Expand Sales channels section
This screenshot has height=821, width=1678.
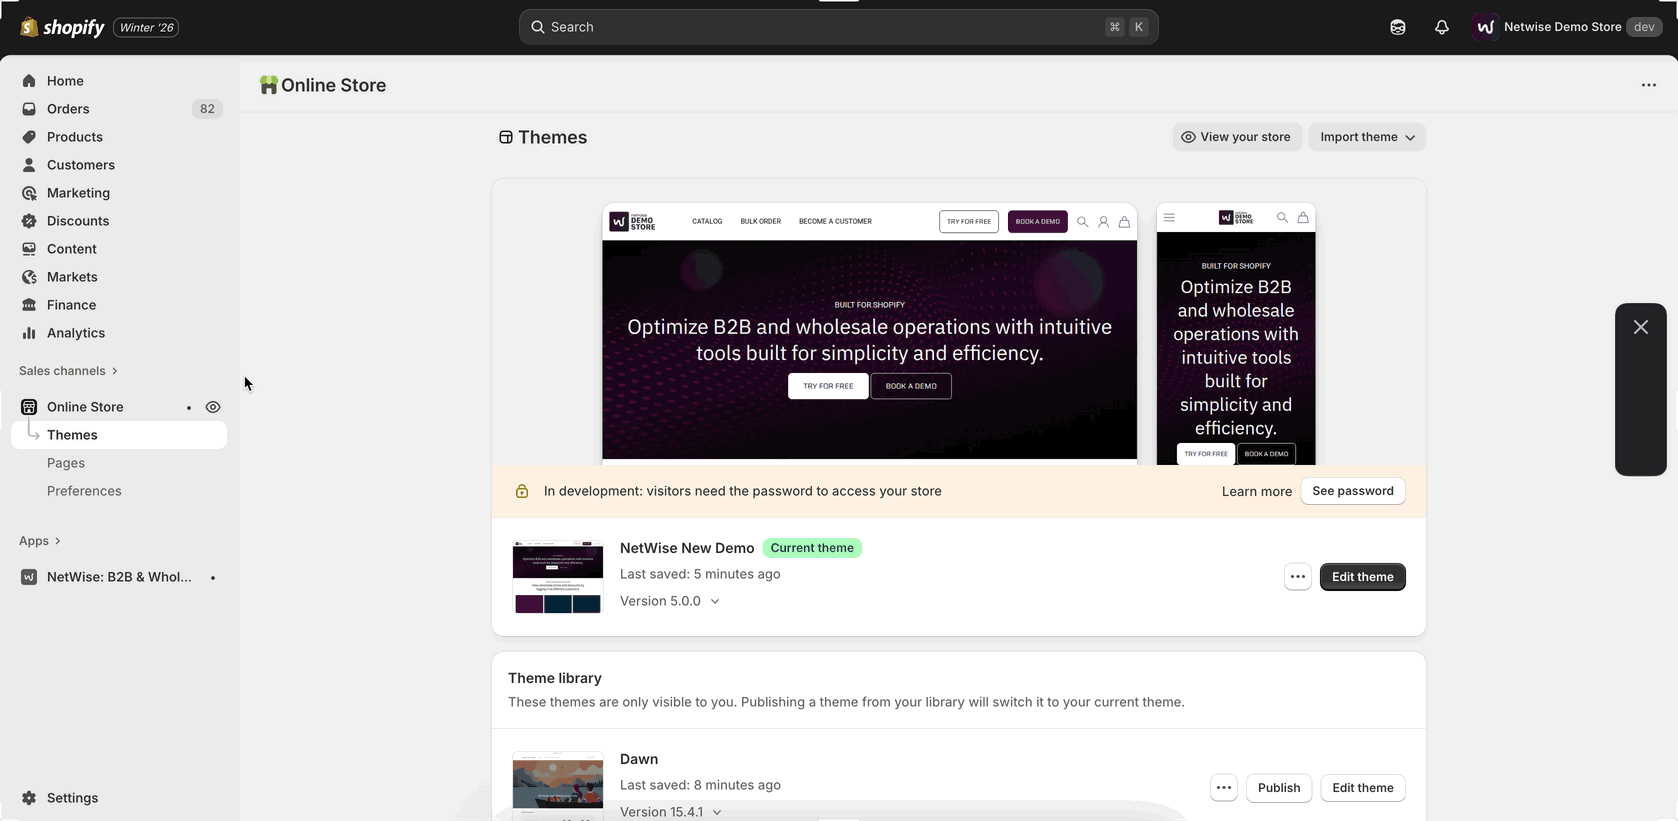(x=68, y=371)
